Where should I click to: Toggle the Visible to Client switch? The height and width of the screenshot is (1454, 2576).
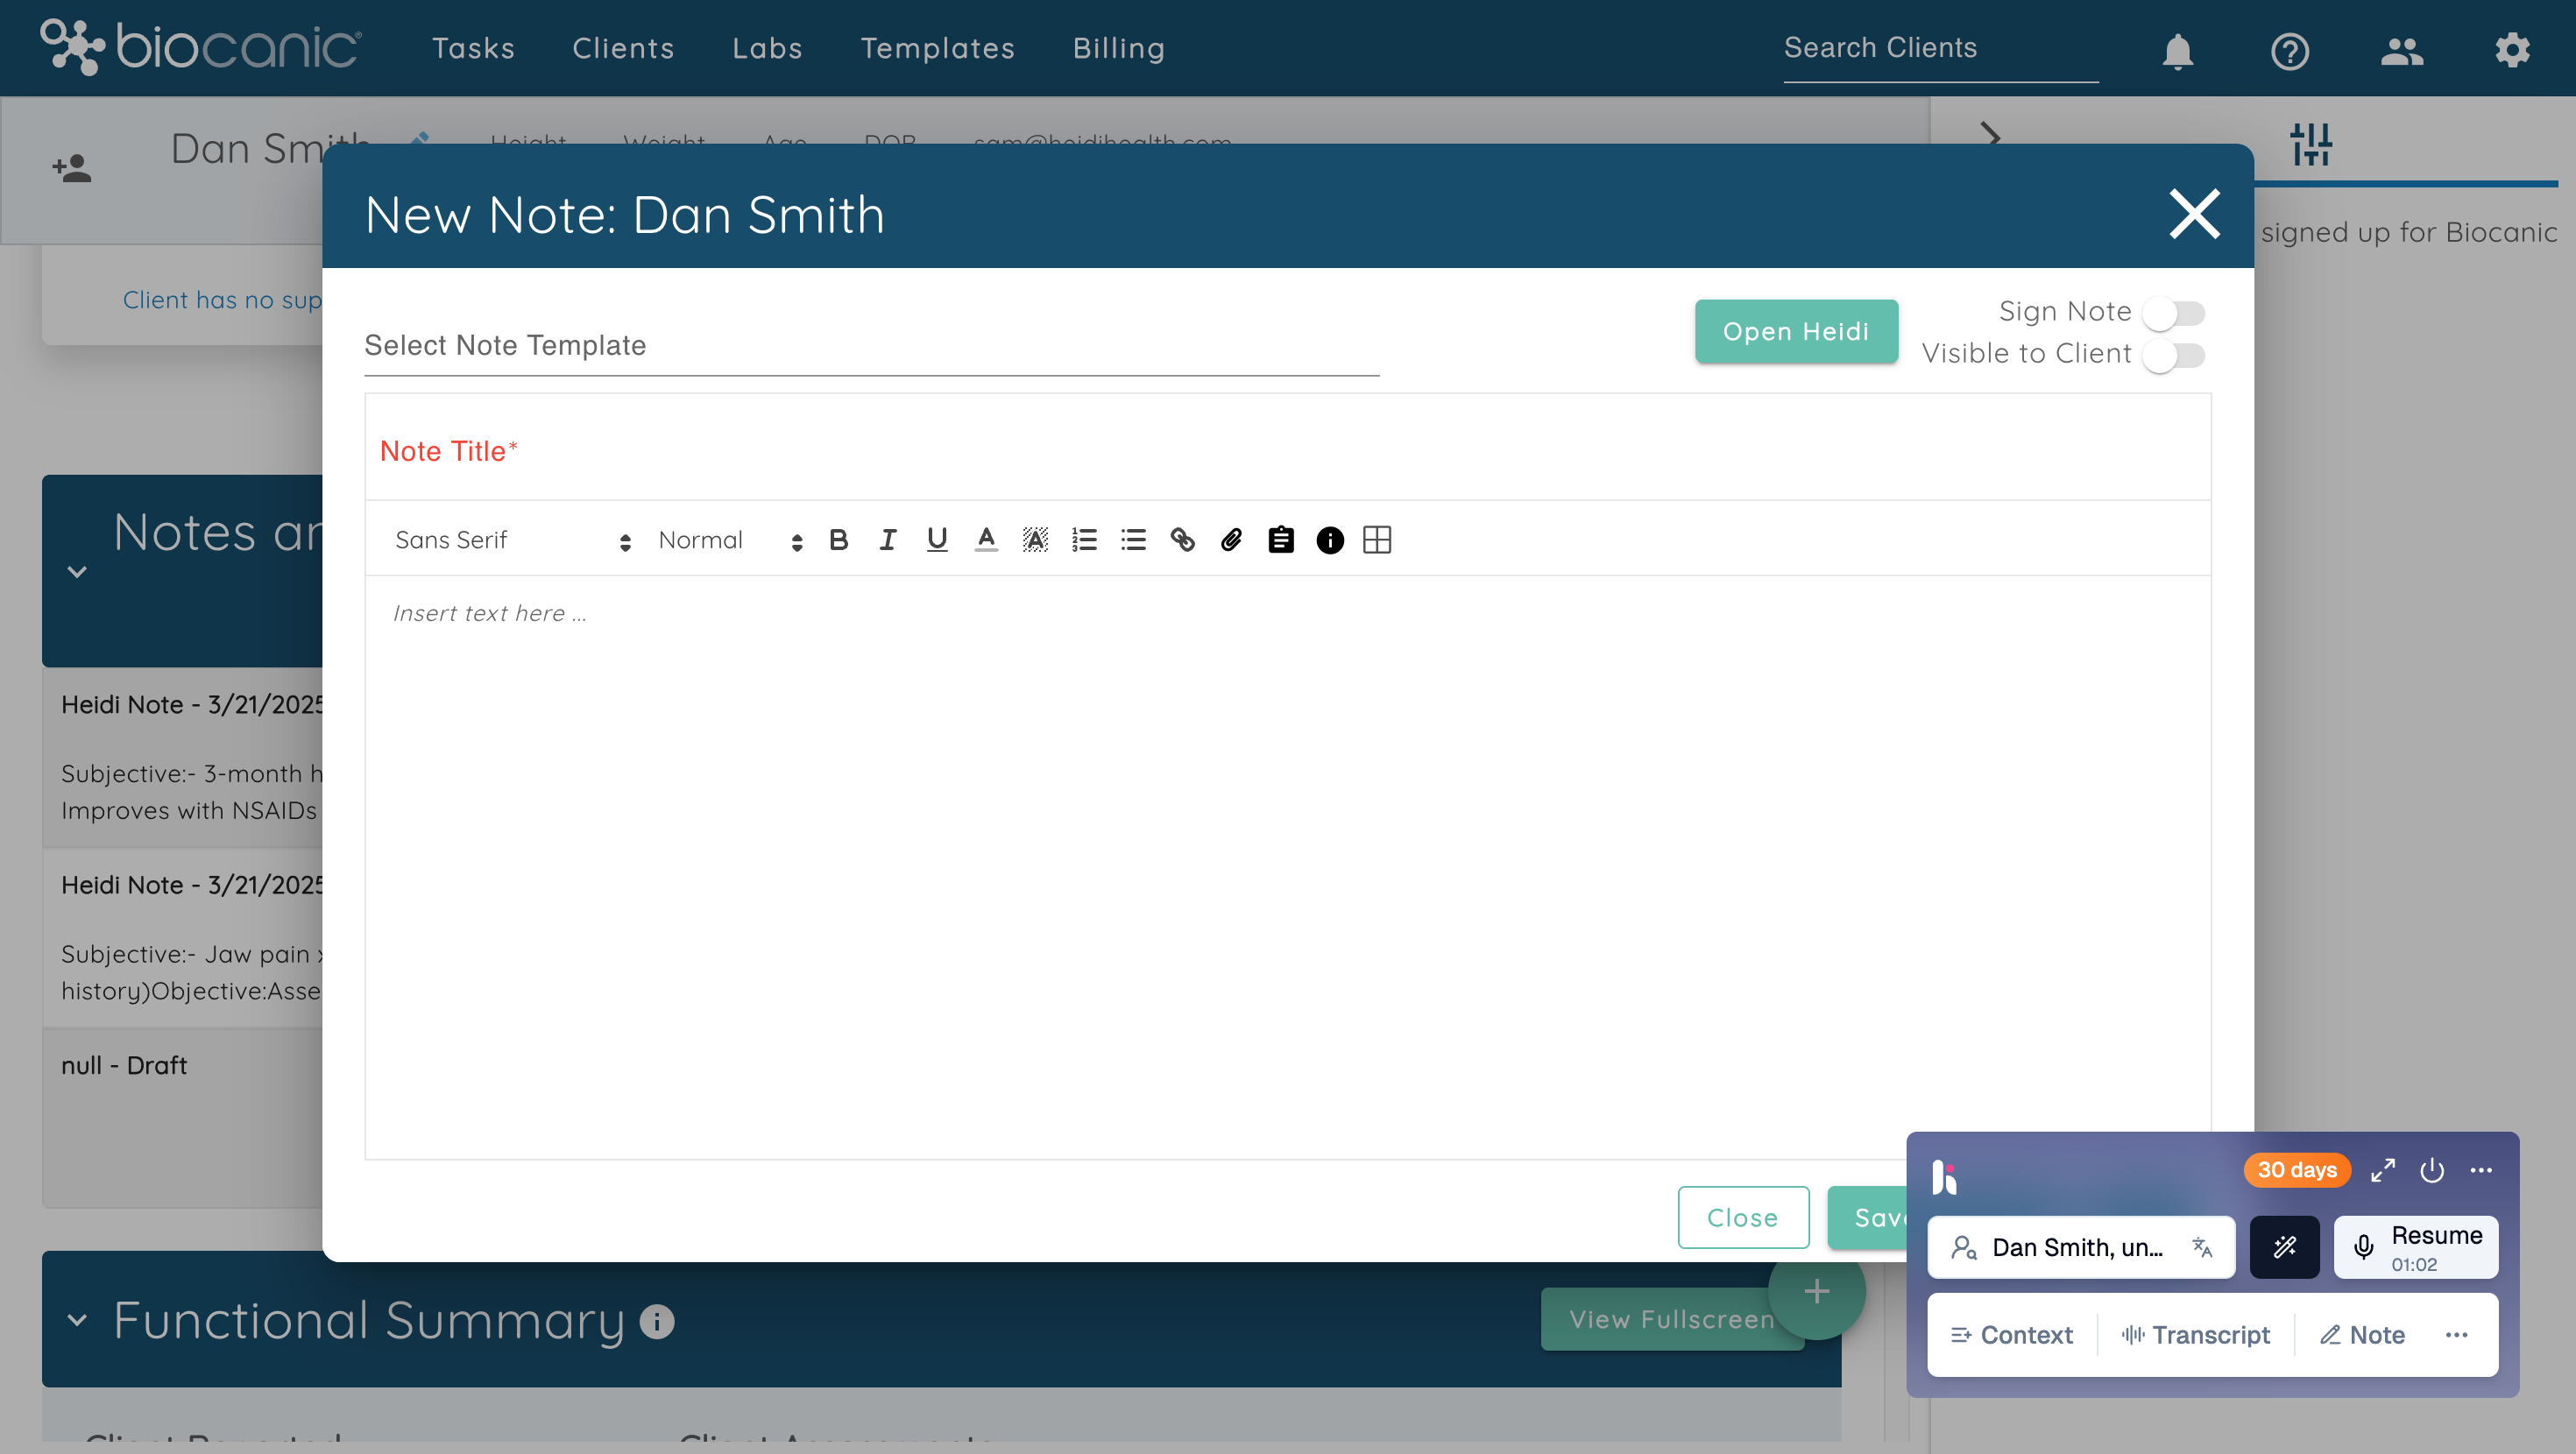(x=2174, y=355)
